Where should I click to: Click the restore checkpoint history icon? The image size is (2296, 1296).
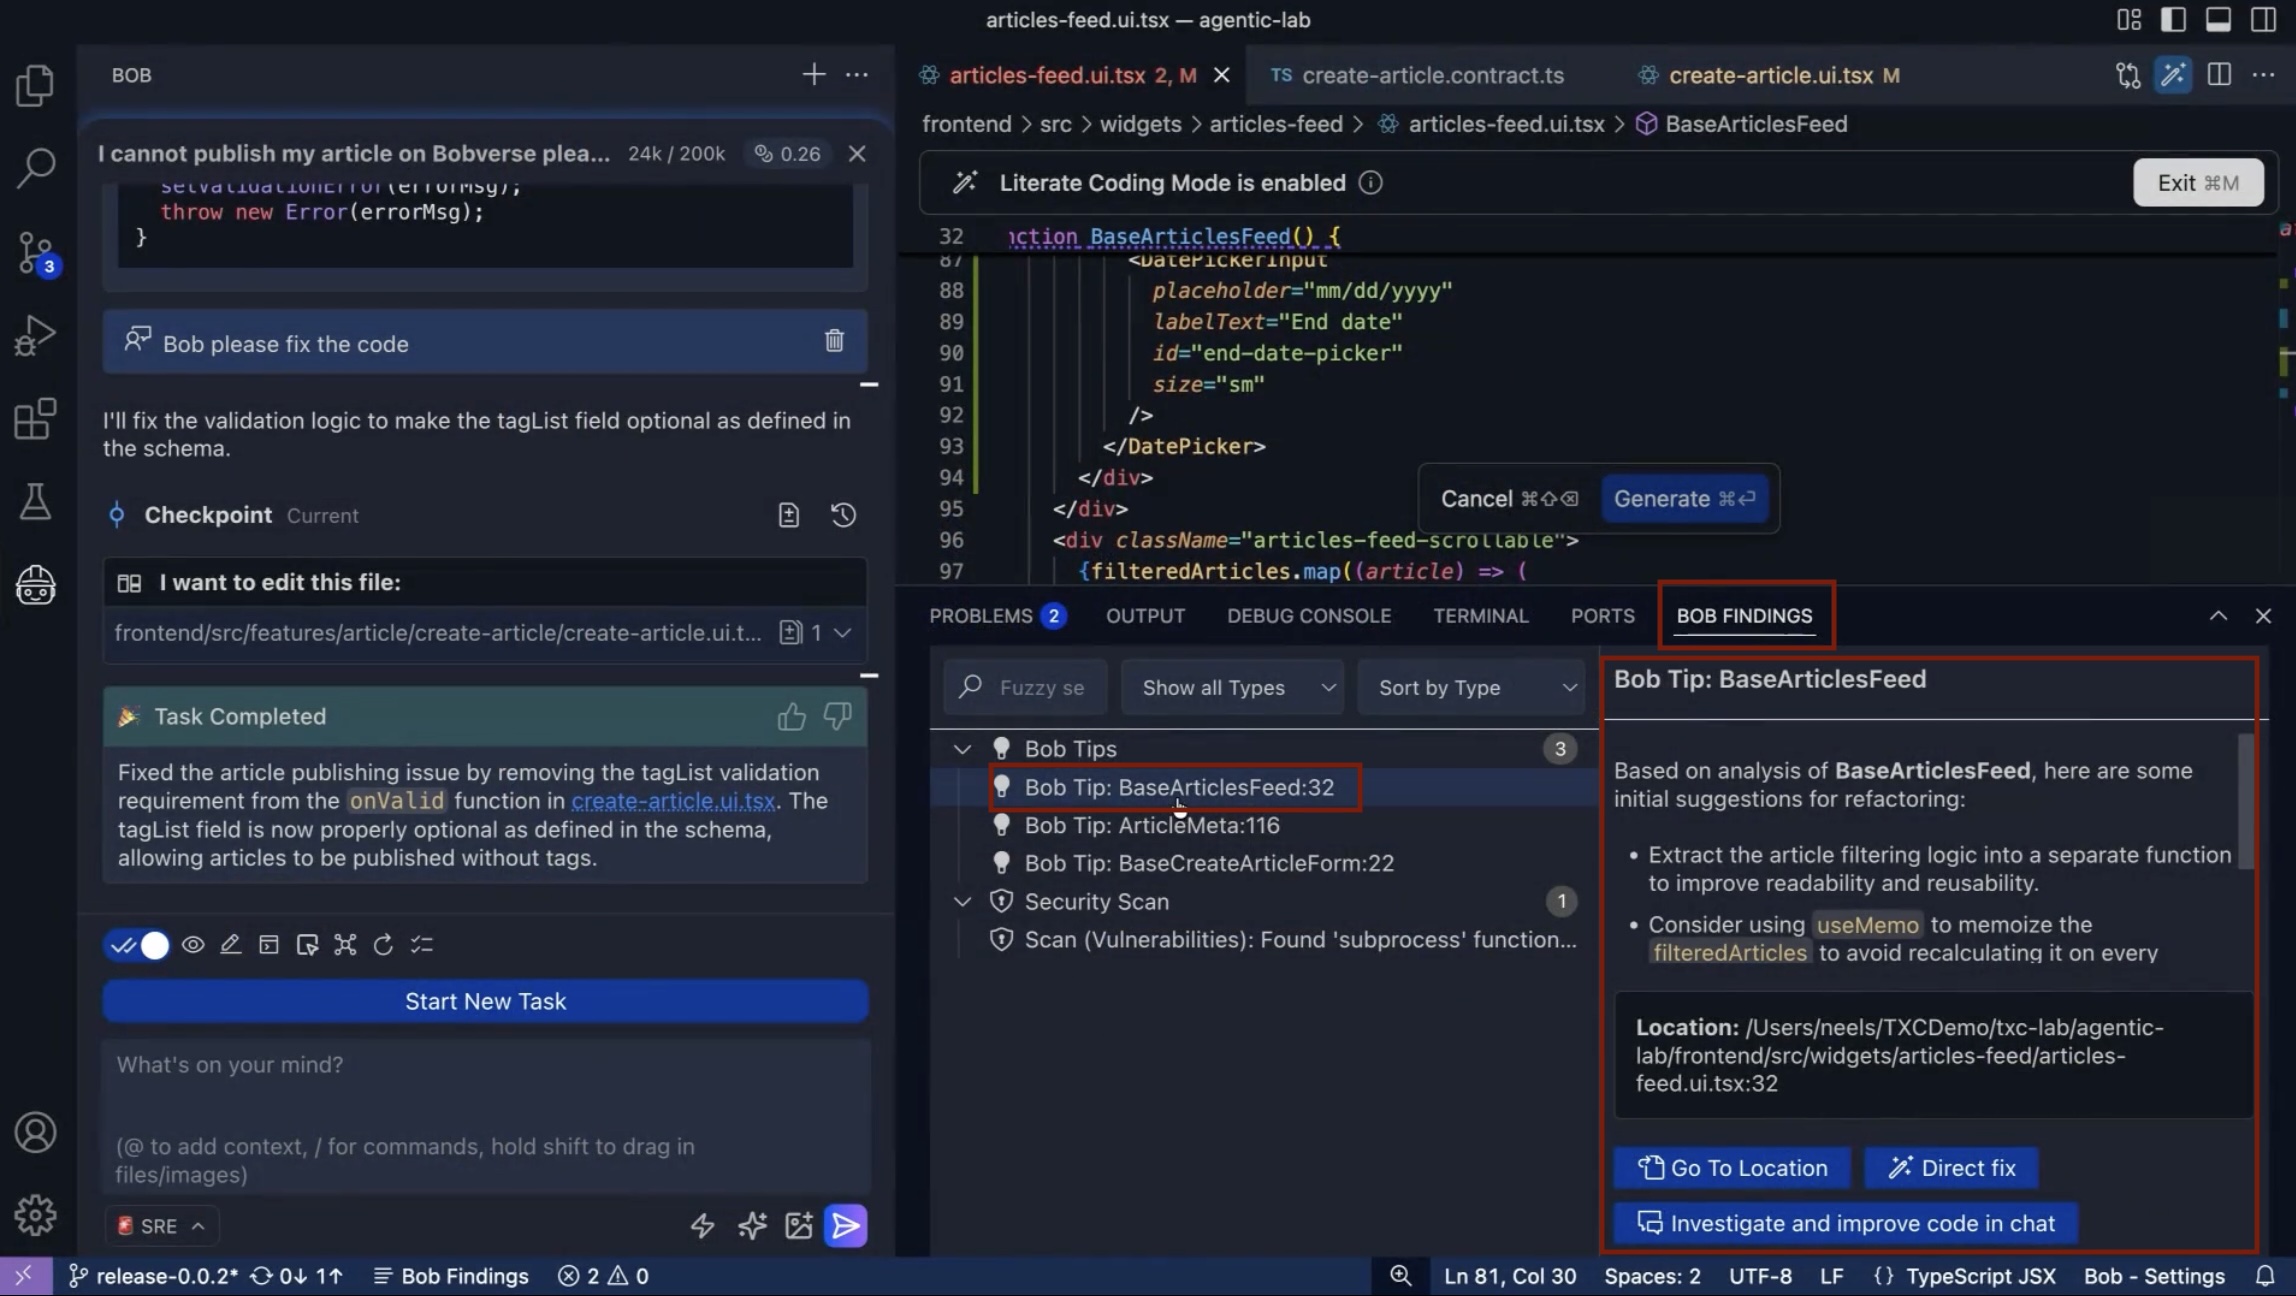coord(843,515)
